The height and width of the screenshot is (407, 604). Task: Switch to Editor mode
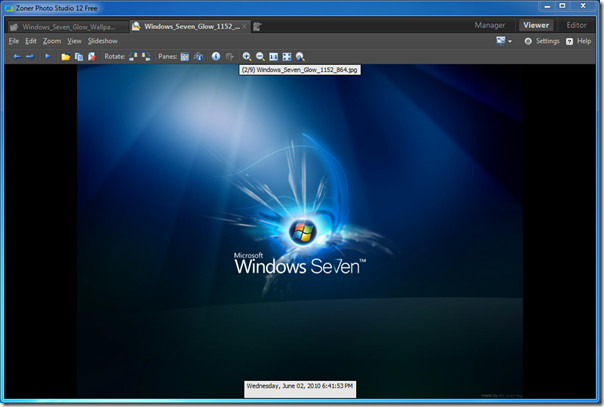576,25
